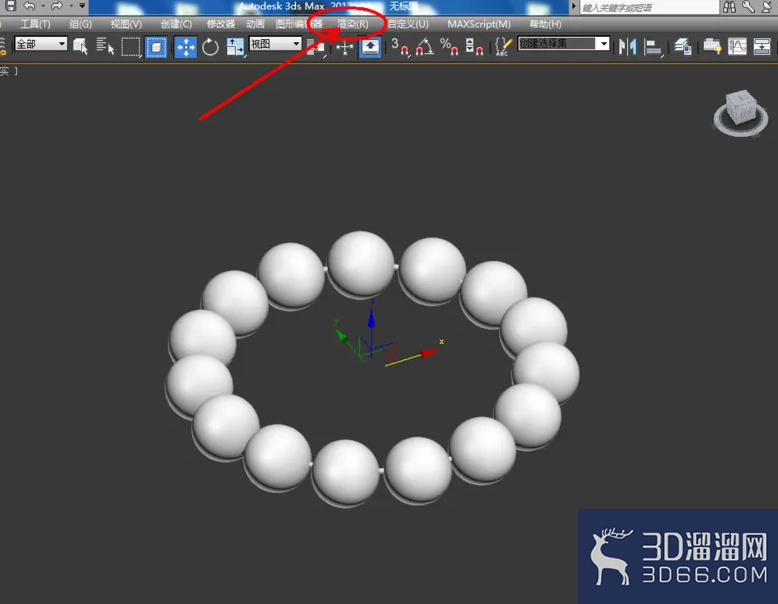Toggle the Spinner Snap button

(x=474, y=47)
